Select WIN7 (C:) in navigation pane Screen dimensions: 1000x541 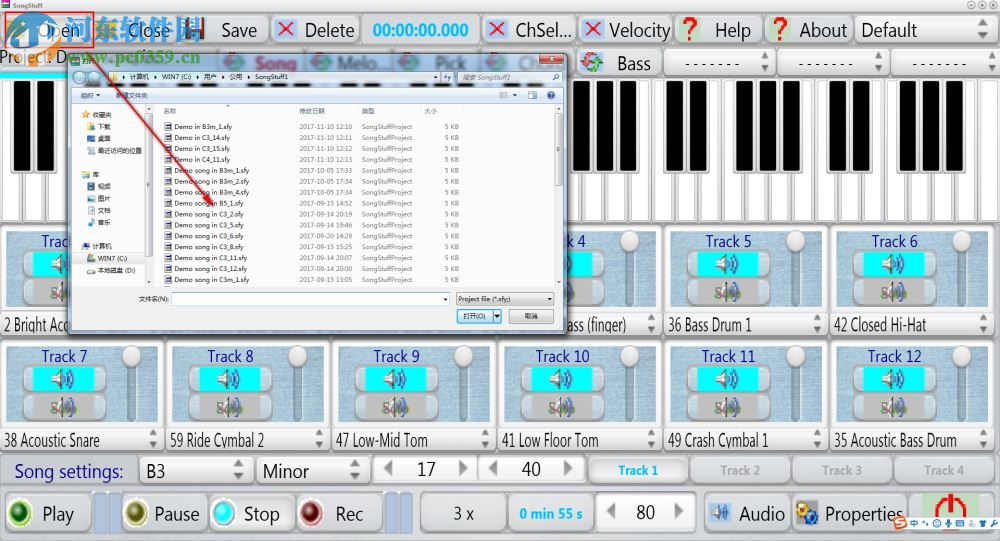(112, 258)
